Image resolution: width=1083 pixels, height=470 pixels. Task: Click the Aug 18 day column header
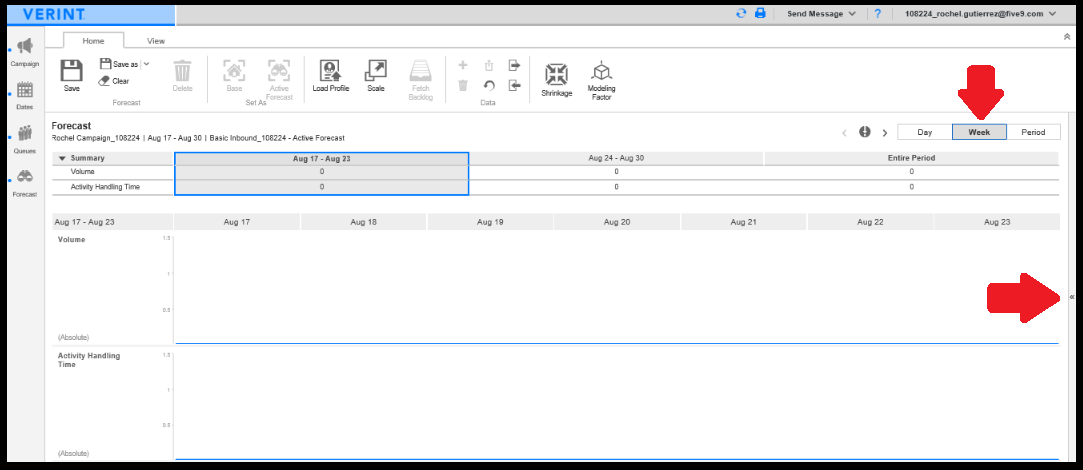[x=363, y=222]
